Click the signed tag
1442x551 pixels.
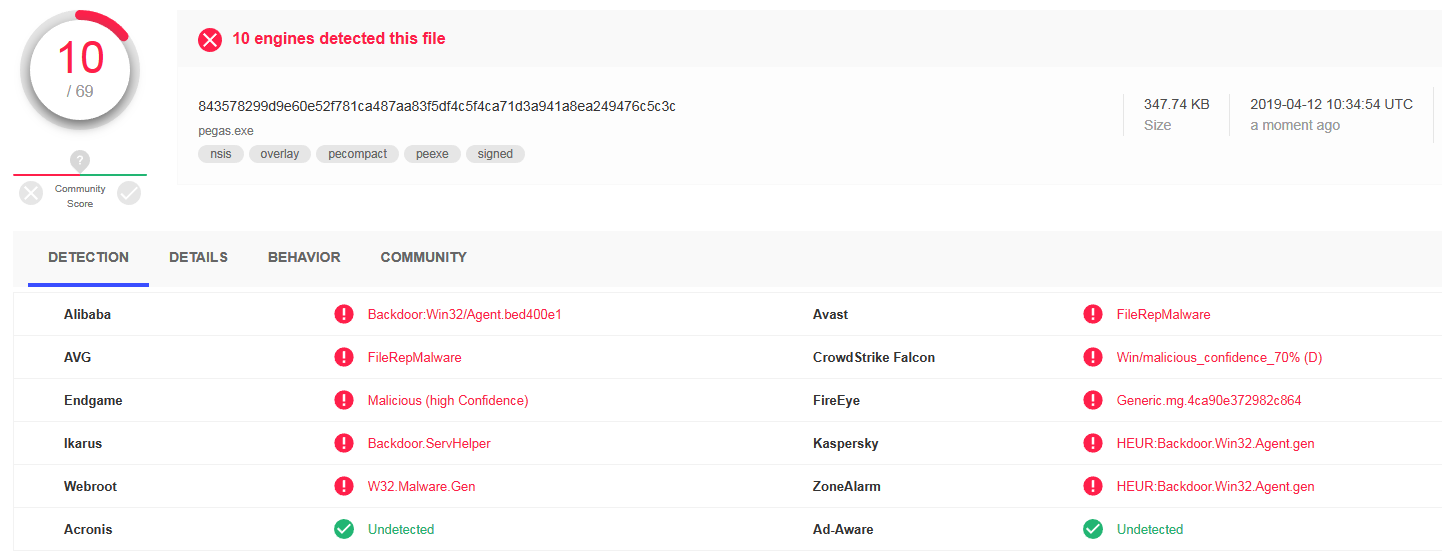point(495,154)
